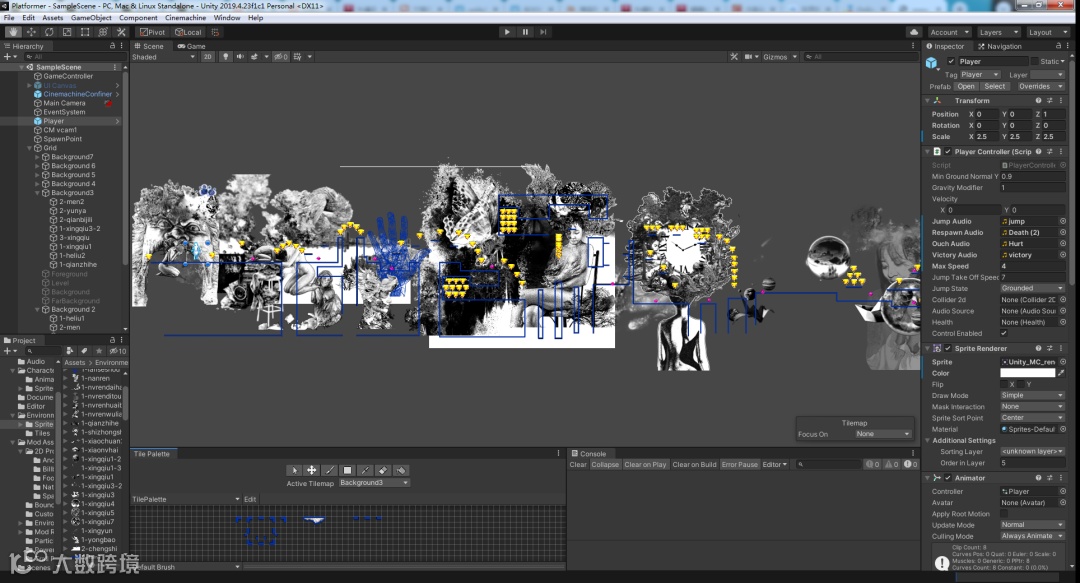Collapse the Background3 tree item
The width and height of the screenshot is (1080, 583).
pos(38,193)
